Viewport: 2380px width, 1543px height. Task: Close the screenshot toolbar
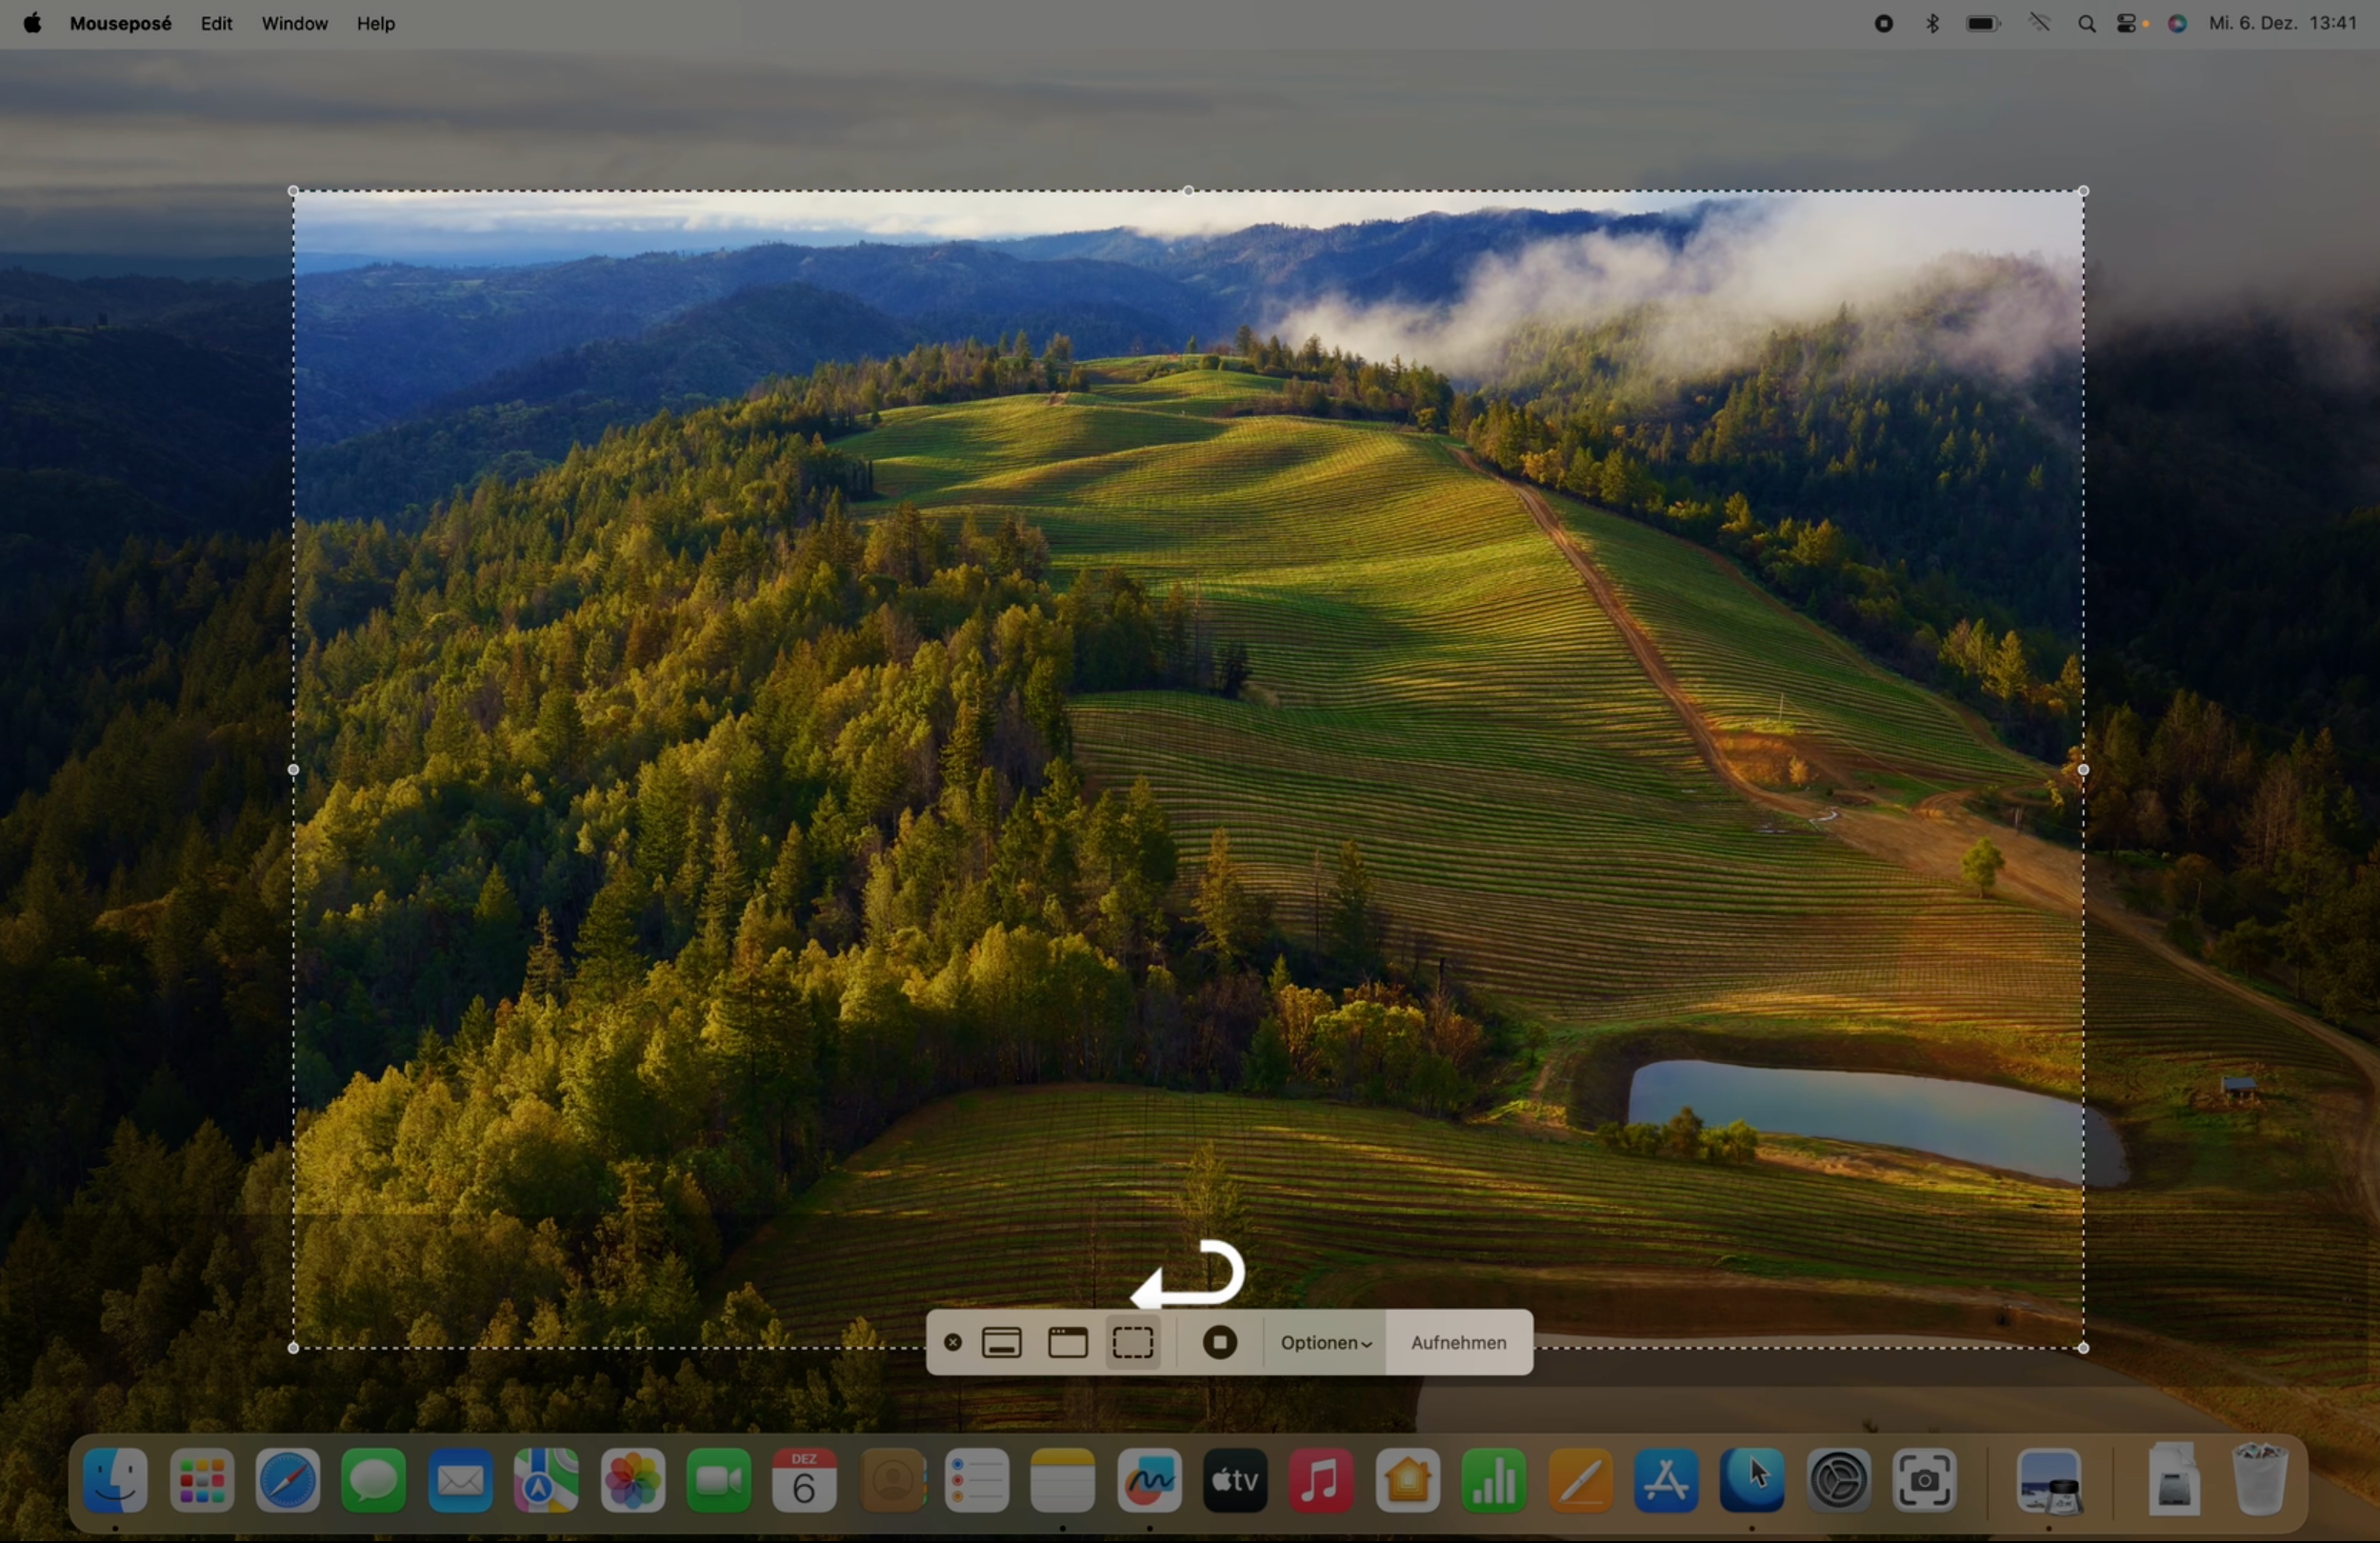tap(953, 1342)
